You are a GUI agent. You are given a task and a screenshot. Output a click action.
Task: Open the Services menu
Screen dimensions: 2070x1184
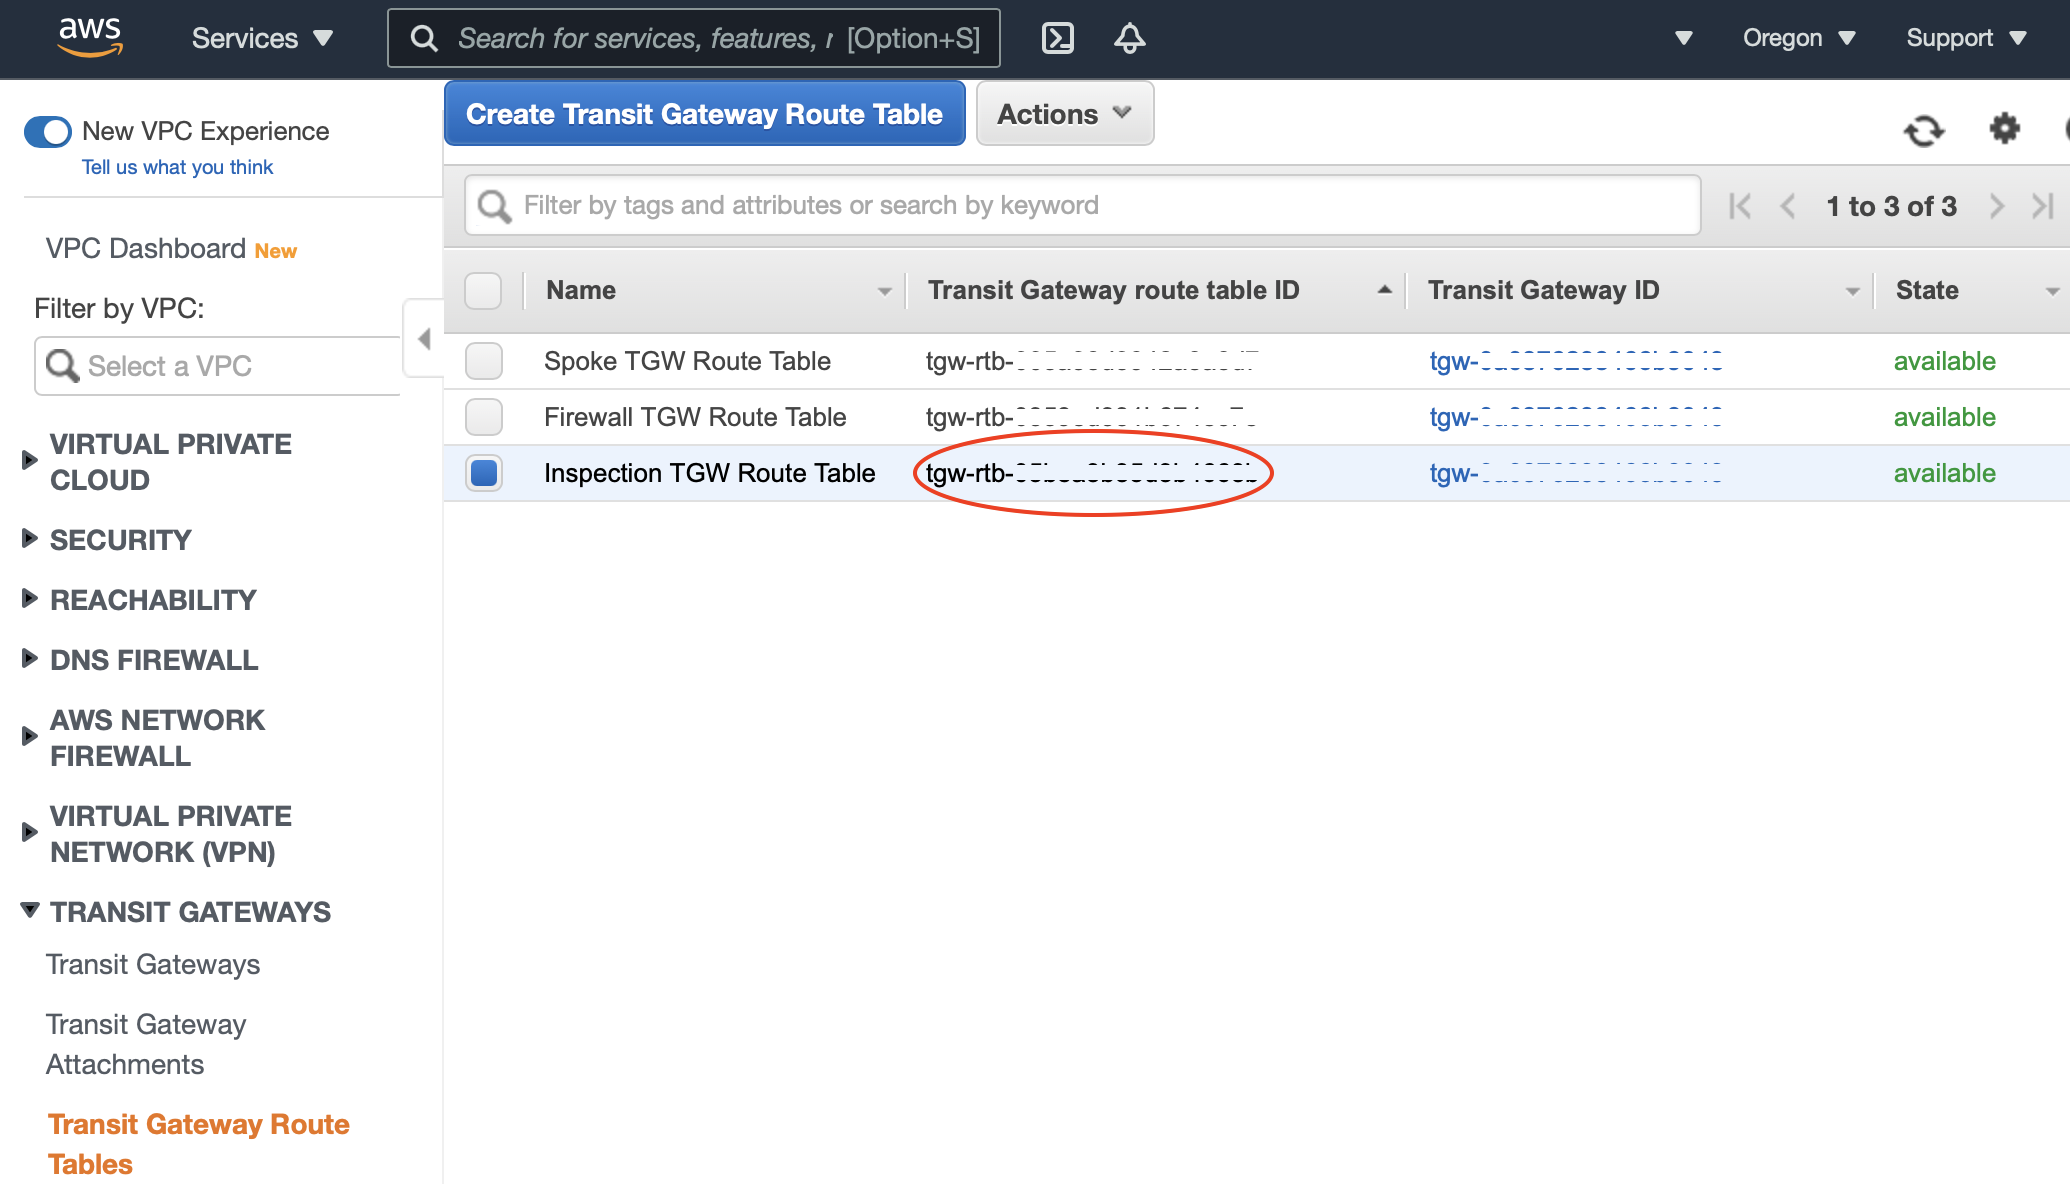tap(261, 38)
